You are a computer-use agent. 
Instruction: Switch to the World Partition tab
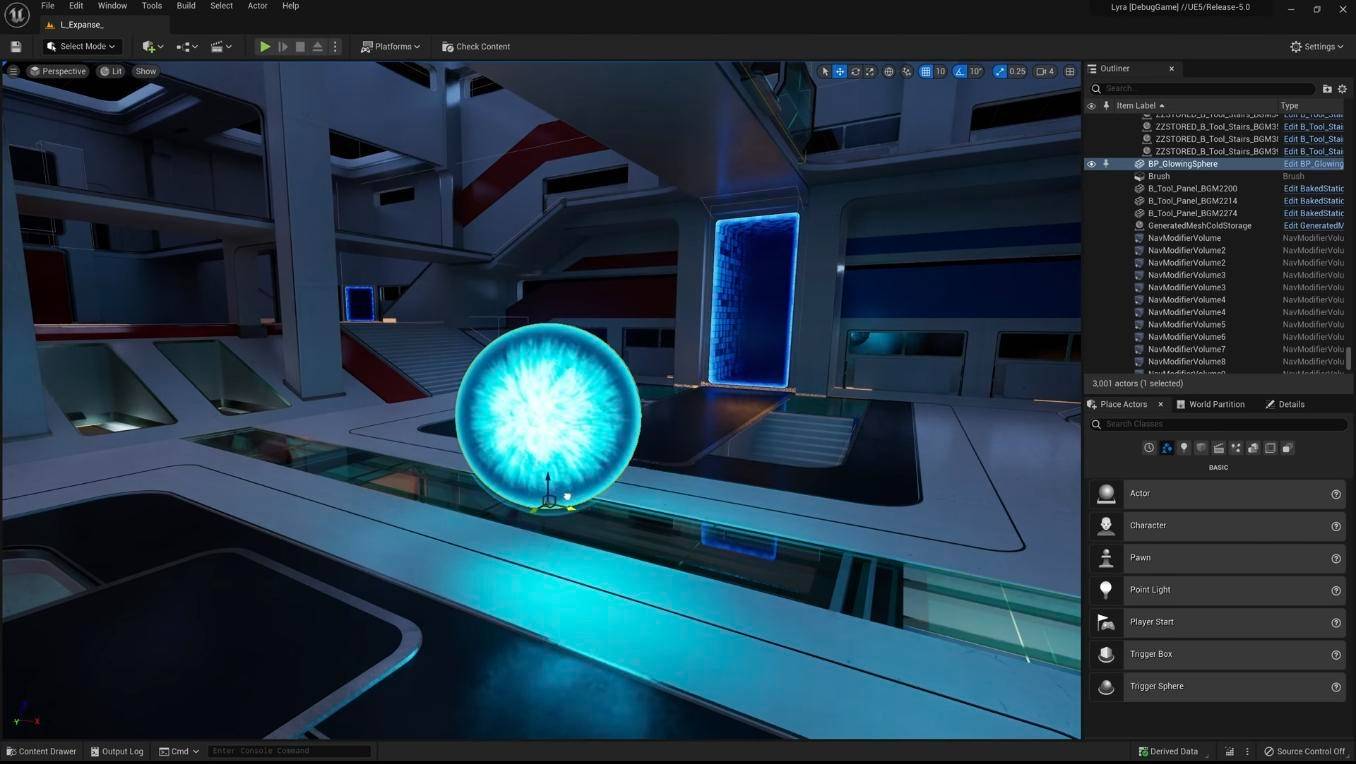1210,405
